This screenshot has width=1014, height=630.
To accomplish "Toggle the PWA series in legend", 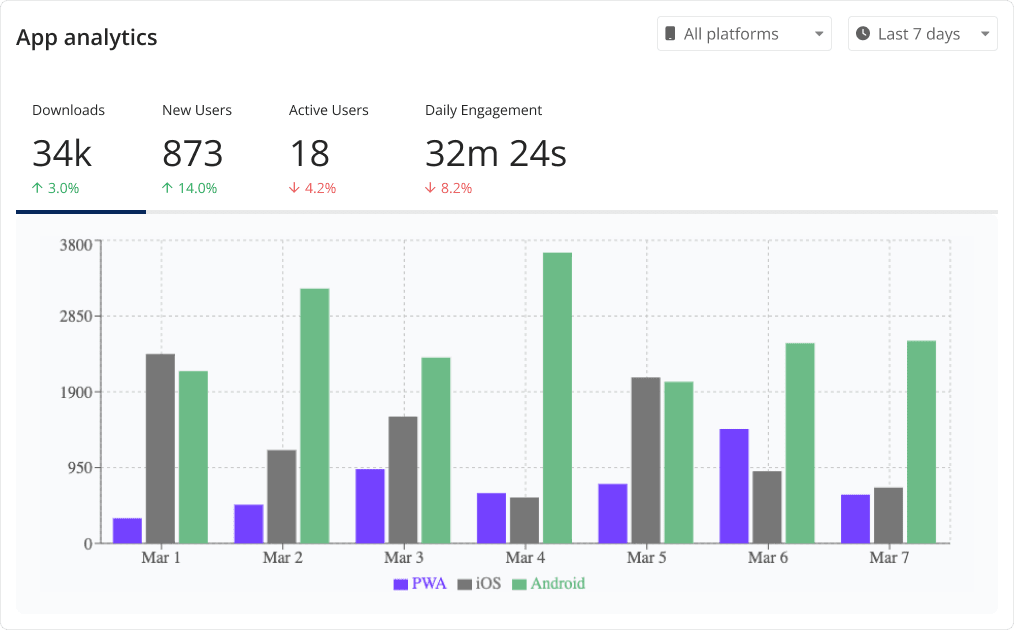I will (x=420, y=583).
